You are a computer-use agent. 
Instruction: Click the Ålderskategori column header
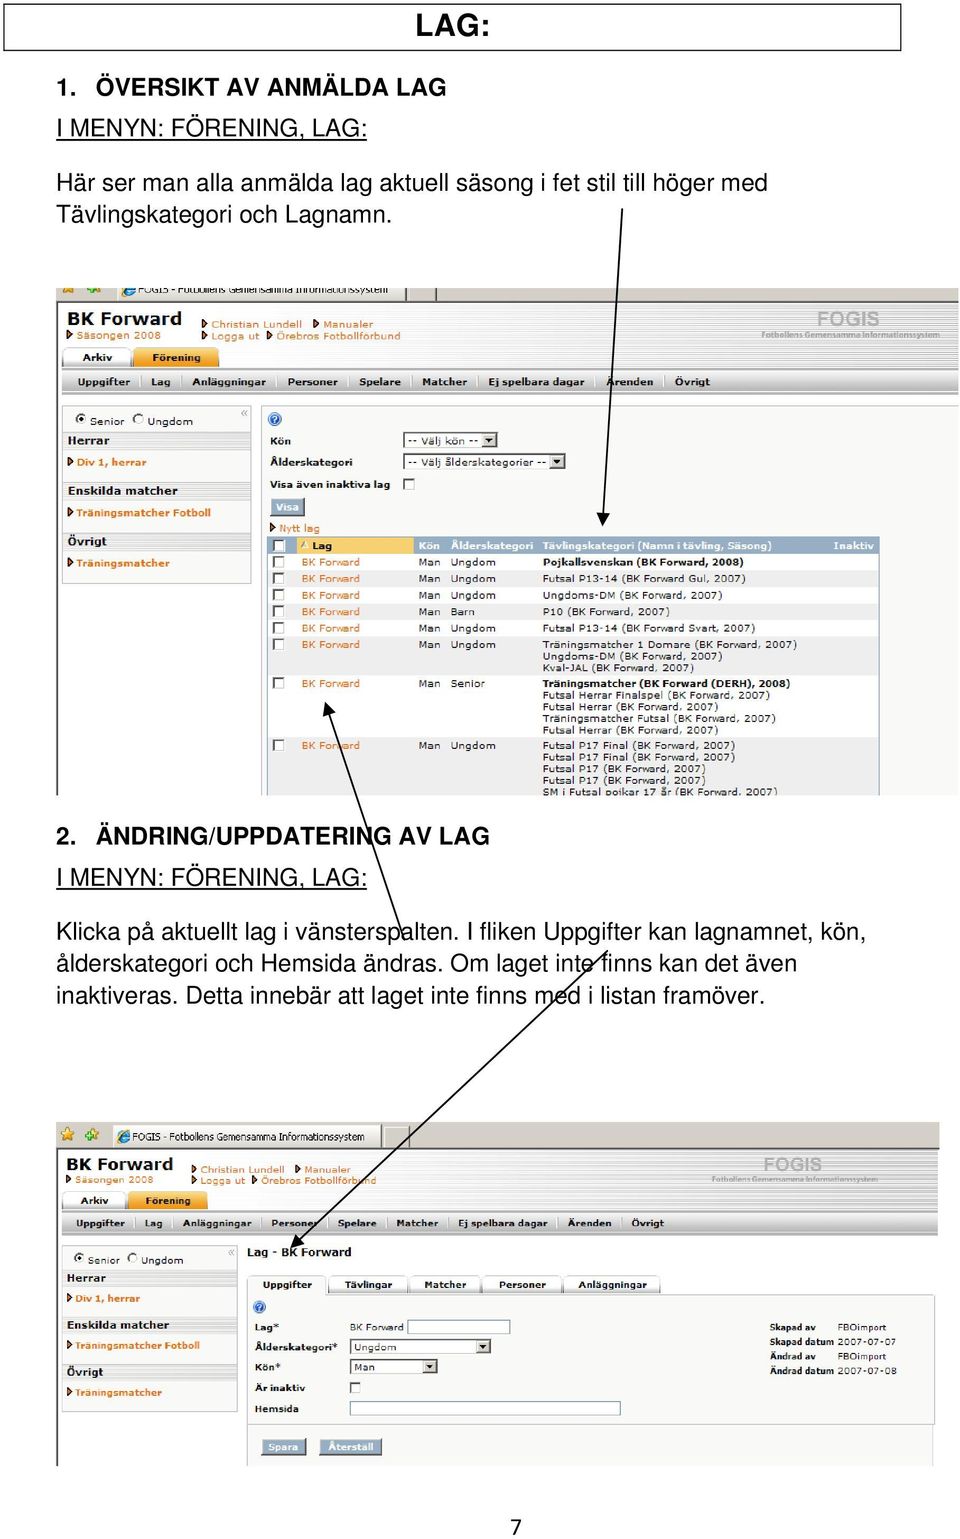point(491,545)
